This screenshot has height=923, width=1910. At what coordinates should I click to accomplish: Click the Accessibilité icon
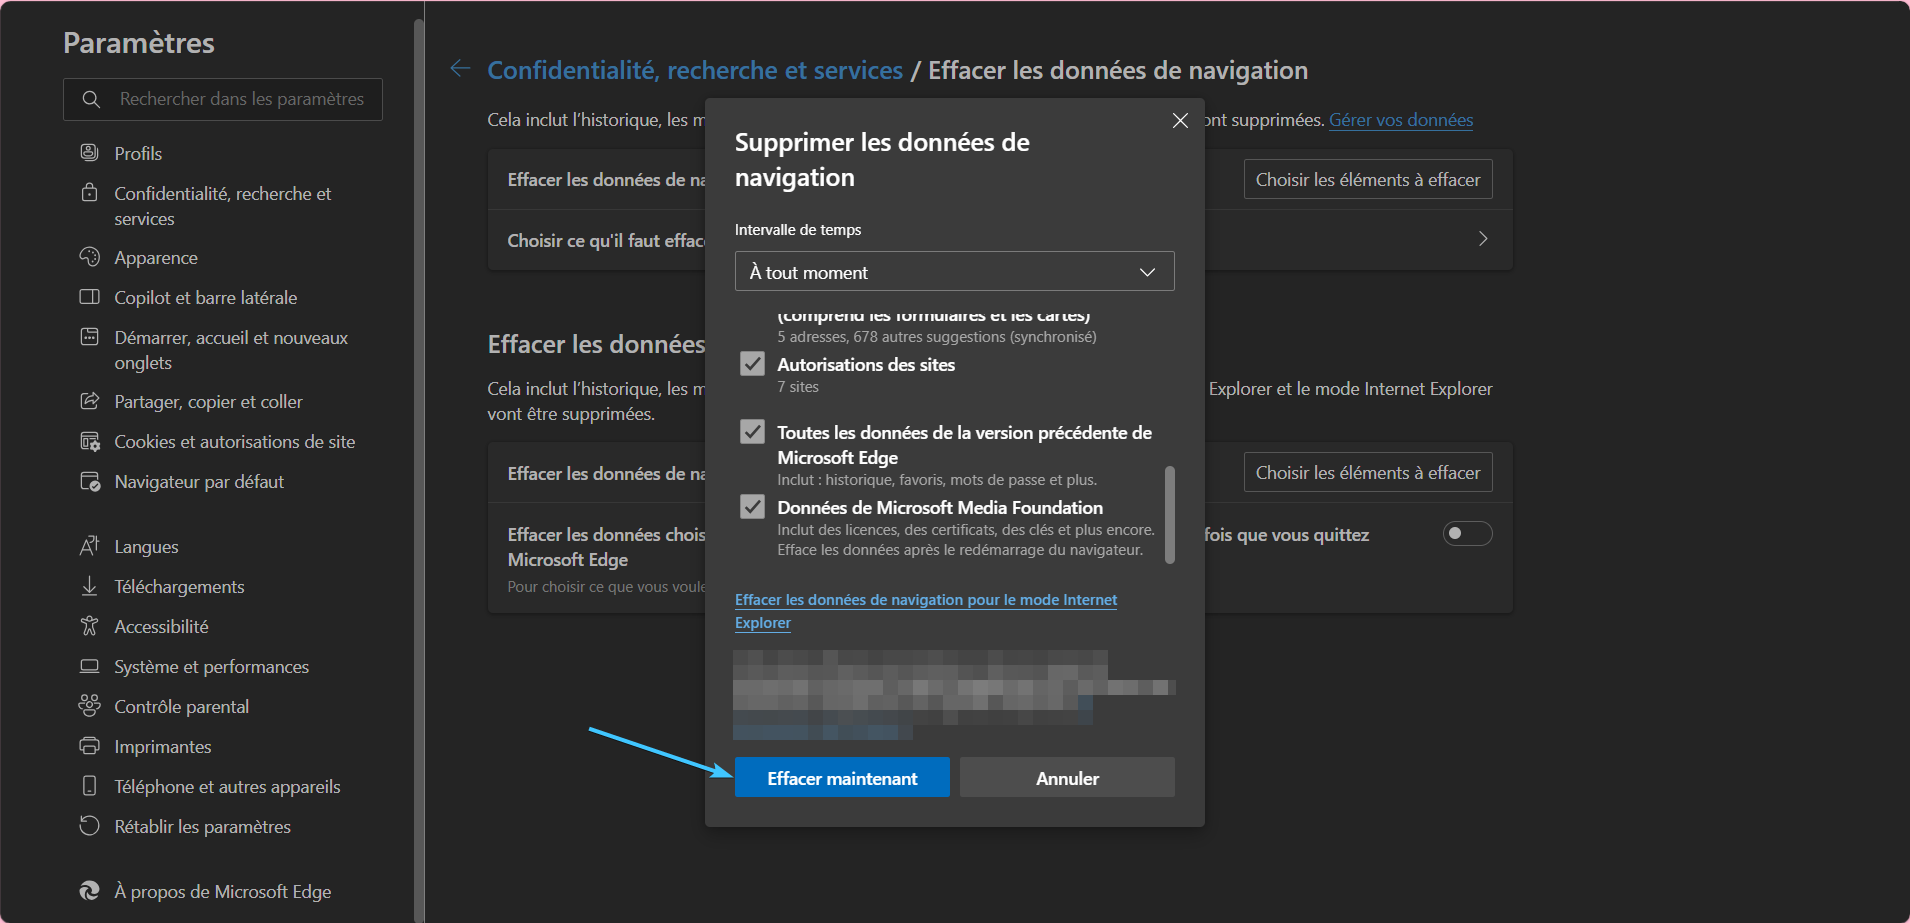[89, 626]
